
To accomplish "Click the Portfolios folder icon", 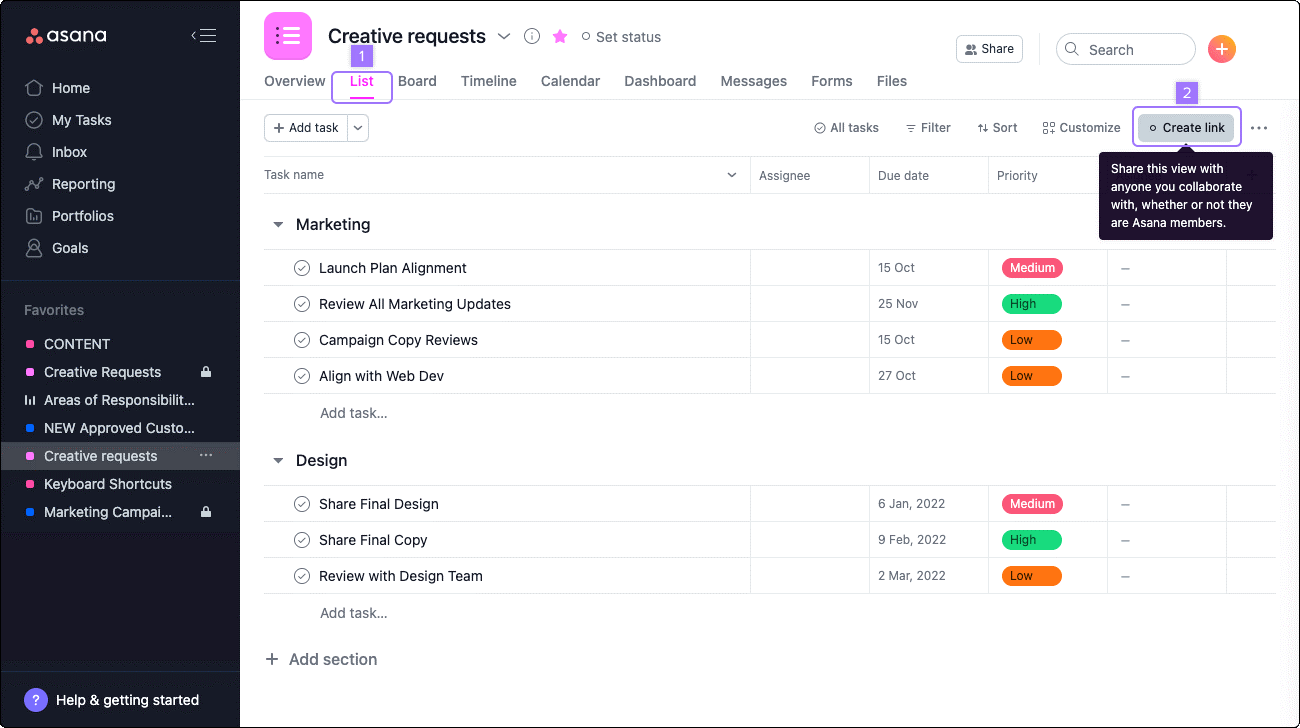I will pos(34,216).
